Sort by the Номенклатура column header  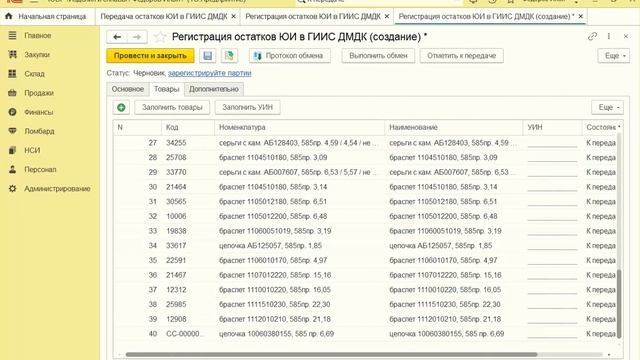300,127
